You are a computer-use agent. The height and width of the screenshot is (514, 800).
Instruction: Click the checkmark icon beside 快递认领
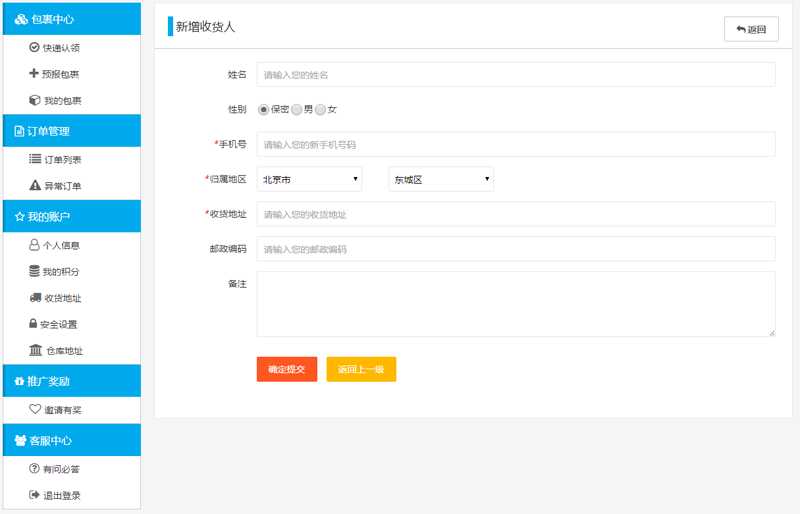tap(35, 48)
